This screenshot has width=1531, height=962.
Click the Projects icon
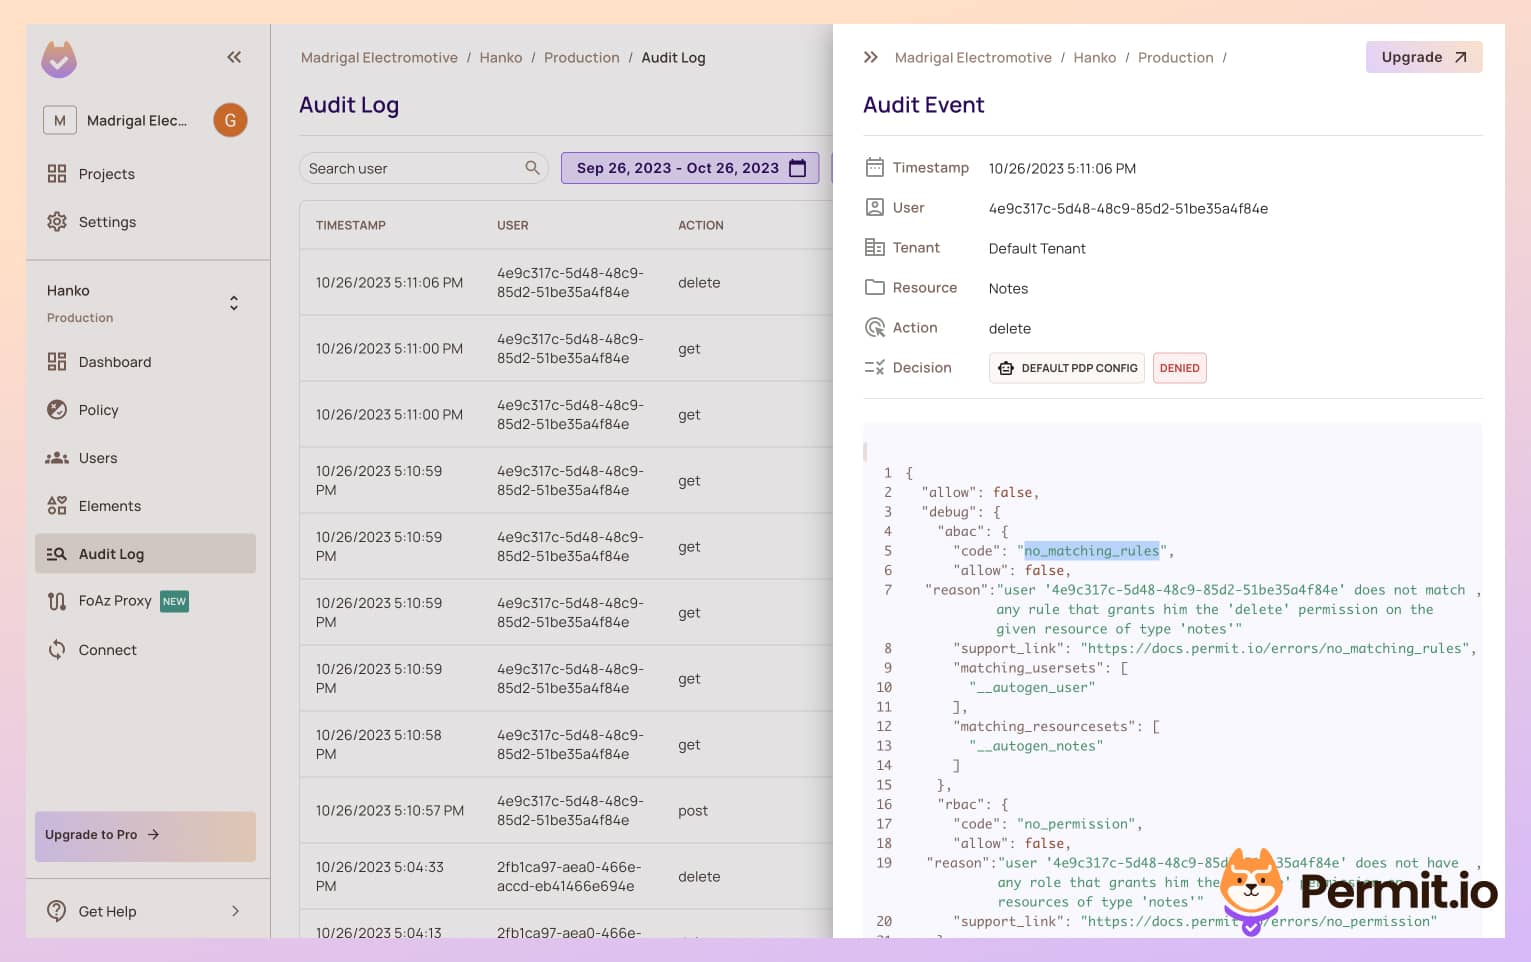click(x=58, y=173)
